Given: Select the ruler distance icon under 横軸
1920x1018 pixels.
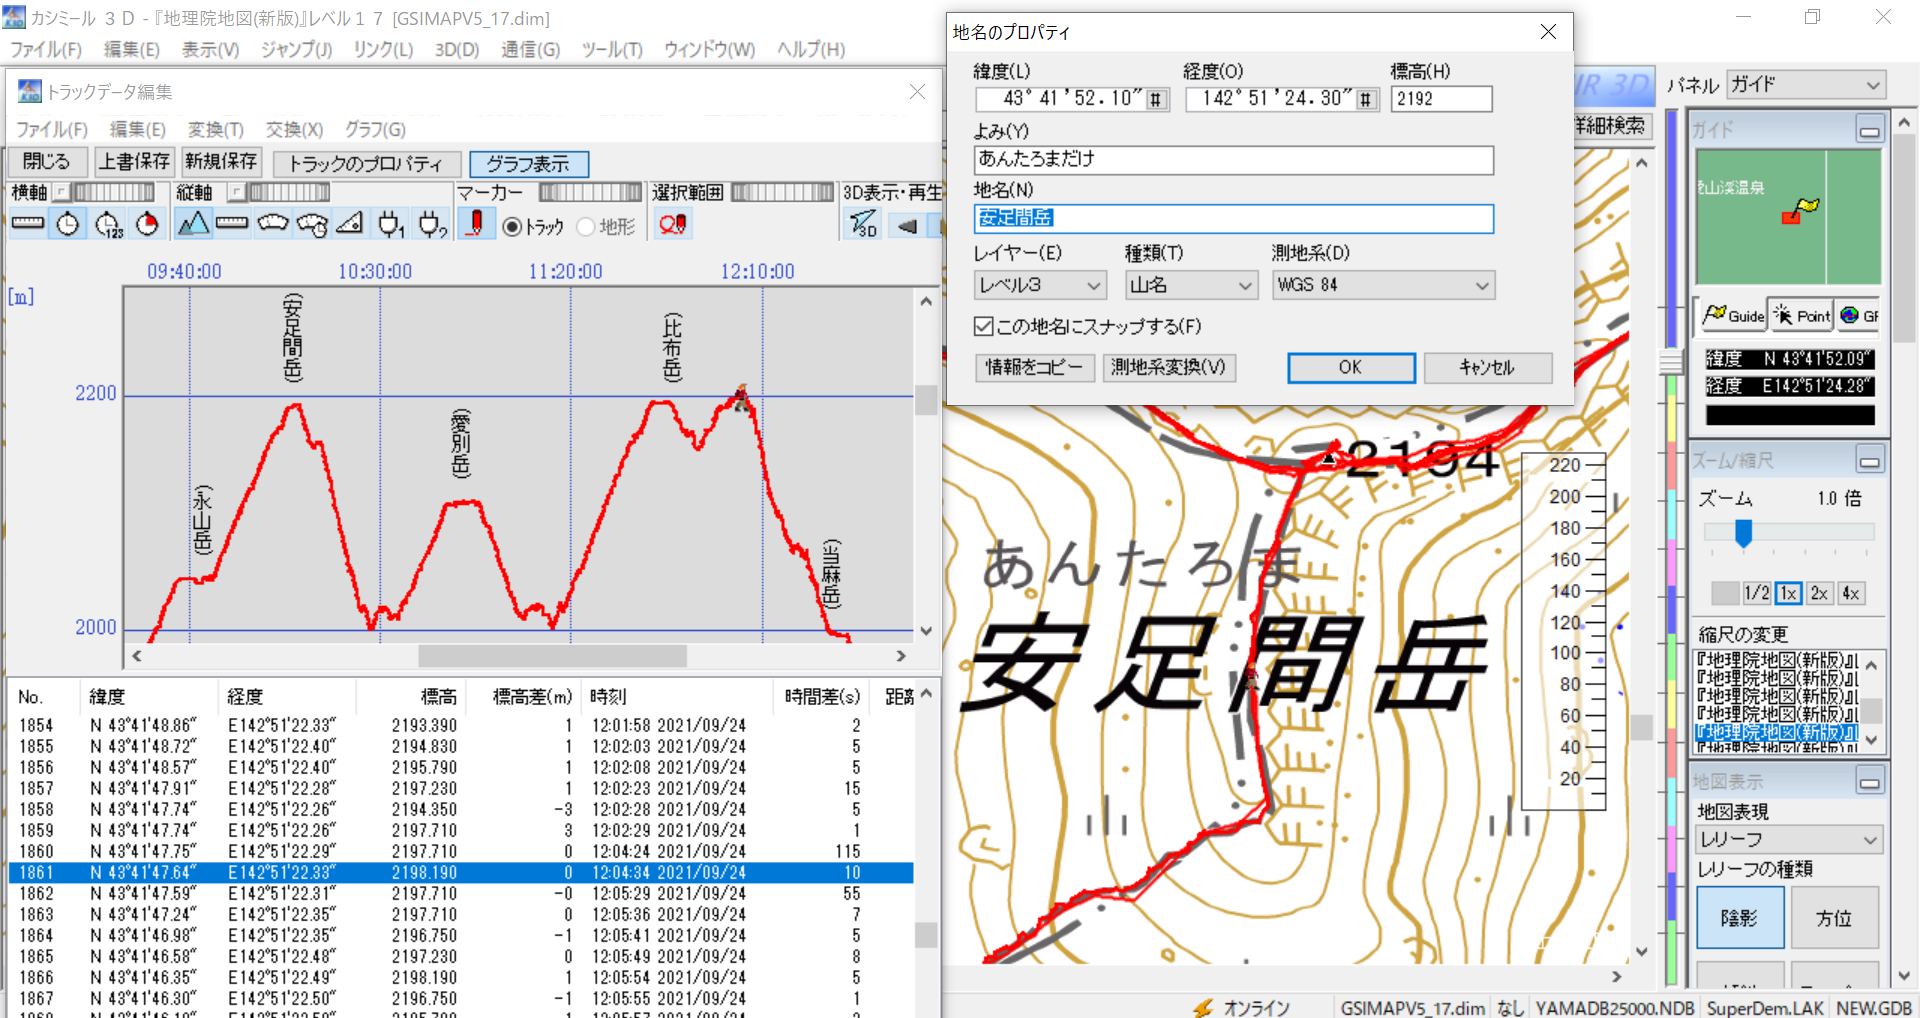Looking at the screenshot, I should (x=28, y=224).
